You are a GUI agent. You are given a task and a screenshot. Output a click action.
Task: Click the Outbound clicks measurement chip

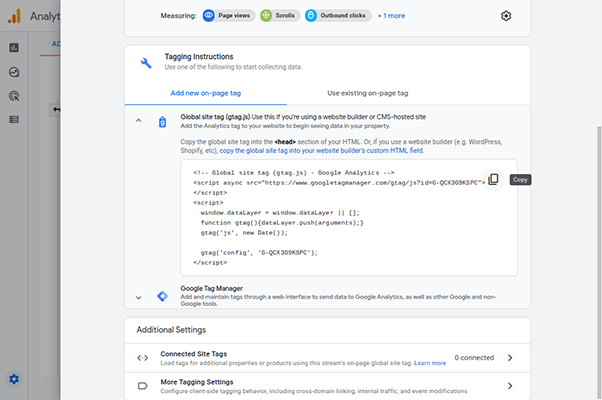click(338, 16)
